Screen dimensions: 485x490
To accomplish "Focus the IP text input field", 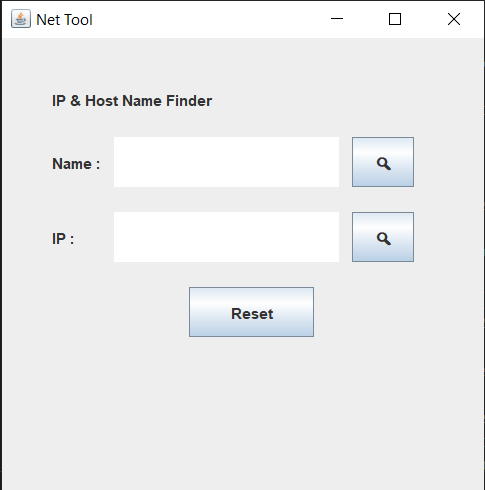I will point(226,237).
